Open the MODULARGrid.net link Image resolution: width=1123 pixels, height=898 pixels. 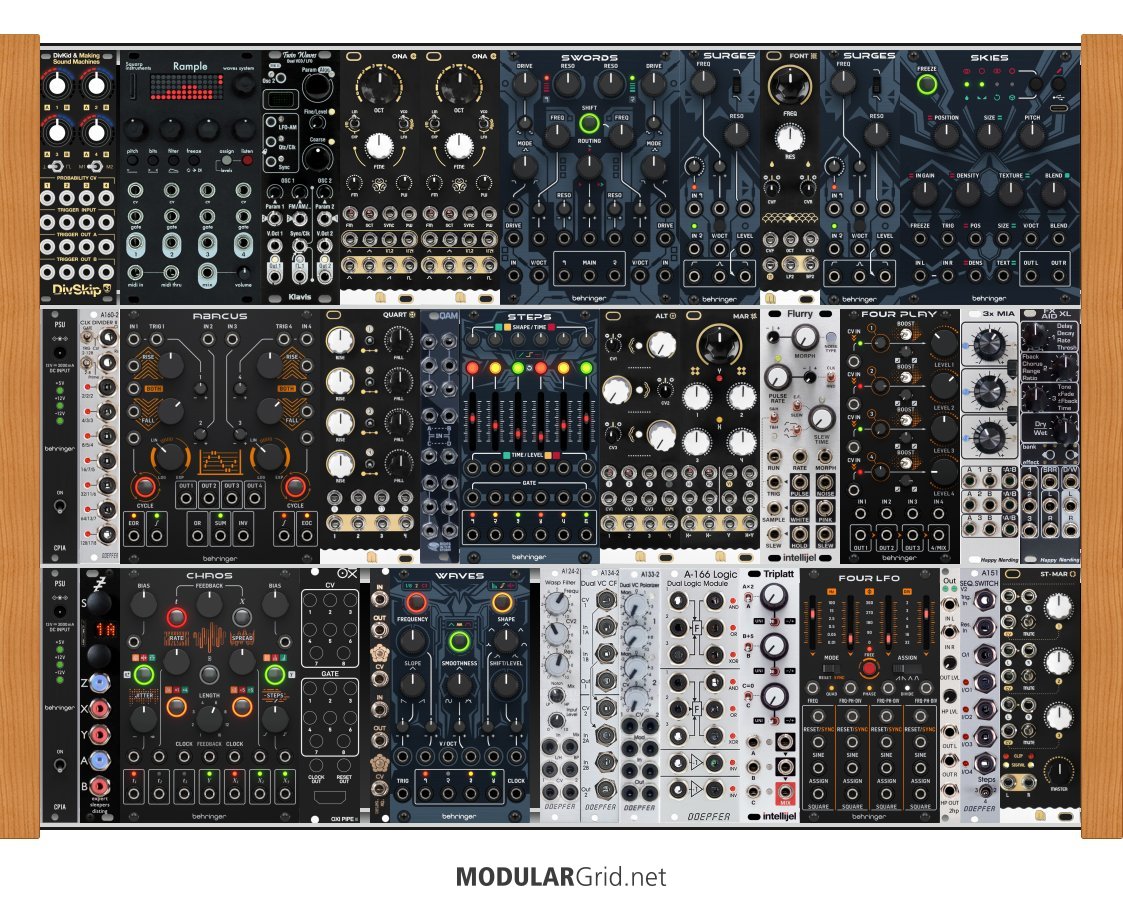pyautogui.click(x=561, y=877)
